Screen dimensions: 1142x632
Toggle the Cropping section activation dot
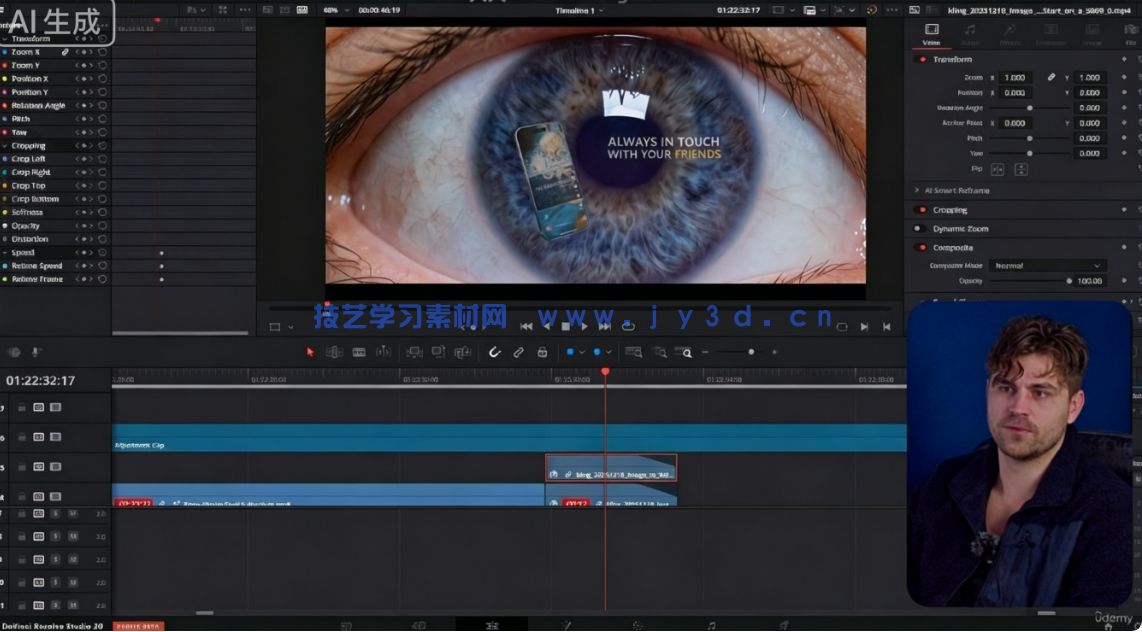922,210
